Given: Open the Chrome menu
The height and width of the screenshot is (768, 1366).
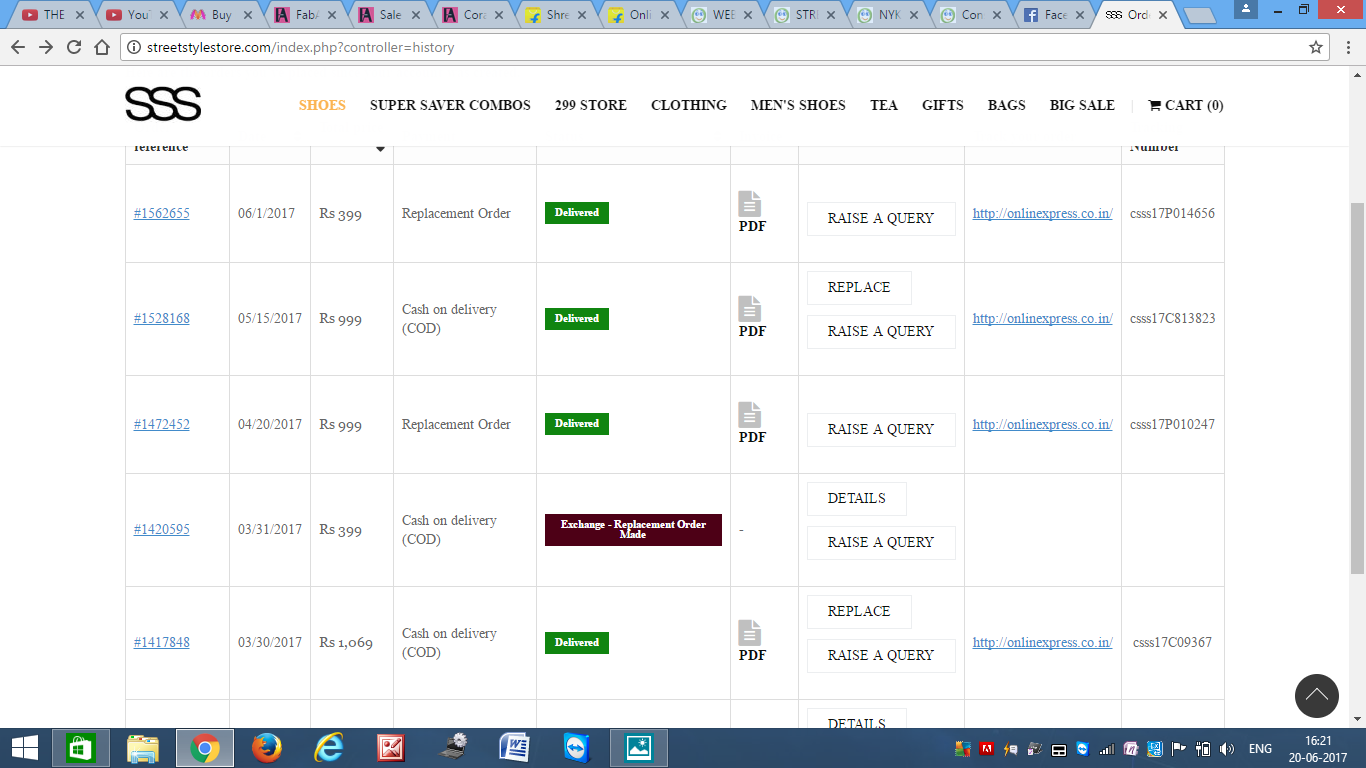Looking at the screenshot, I should tap(1345, 47).
